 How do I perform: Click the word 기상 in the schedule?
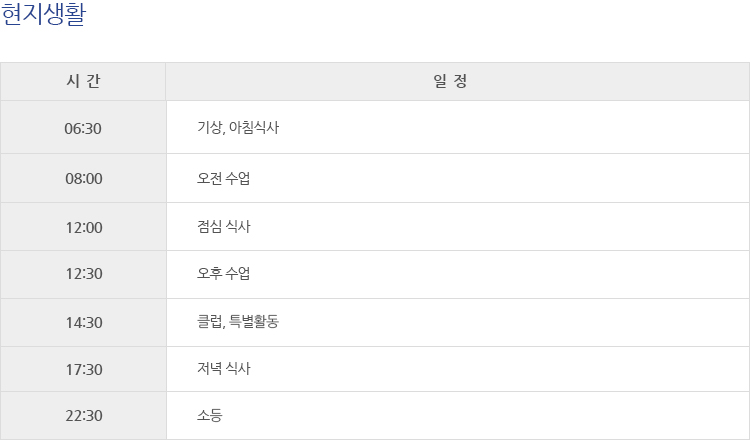(209, 128)
